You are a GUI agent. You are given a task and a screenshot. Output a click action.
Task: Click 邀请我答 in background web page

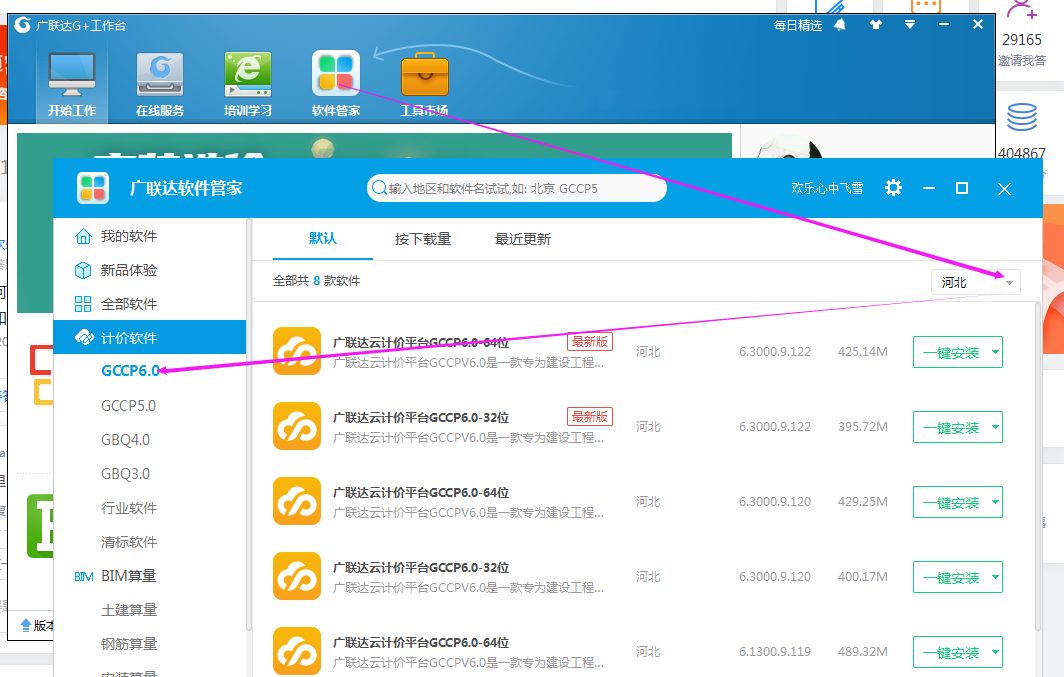pos(1022,60)
